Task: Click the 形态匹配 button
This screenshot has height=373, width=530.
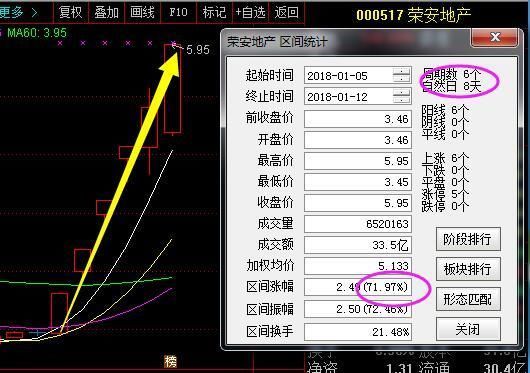Action: point(468,299)
